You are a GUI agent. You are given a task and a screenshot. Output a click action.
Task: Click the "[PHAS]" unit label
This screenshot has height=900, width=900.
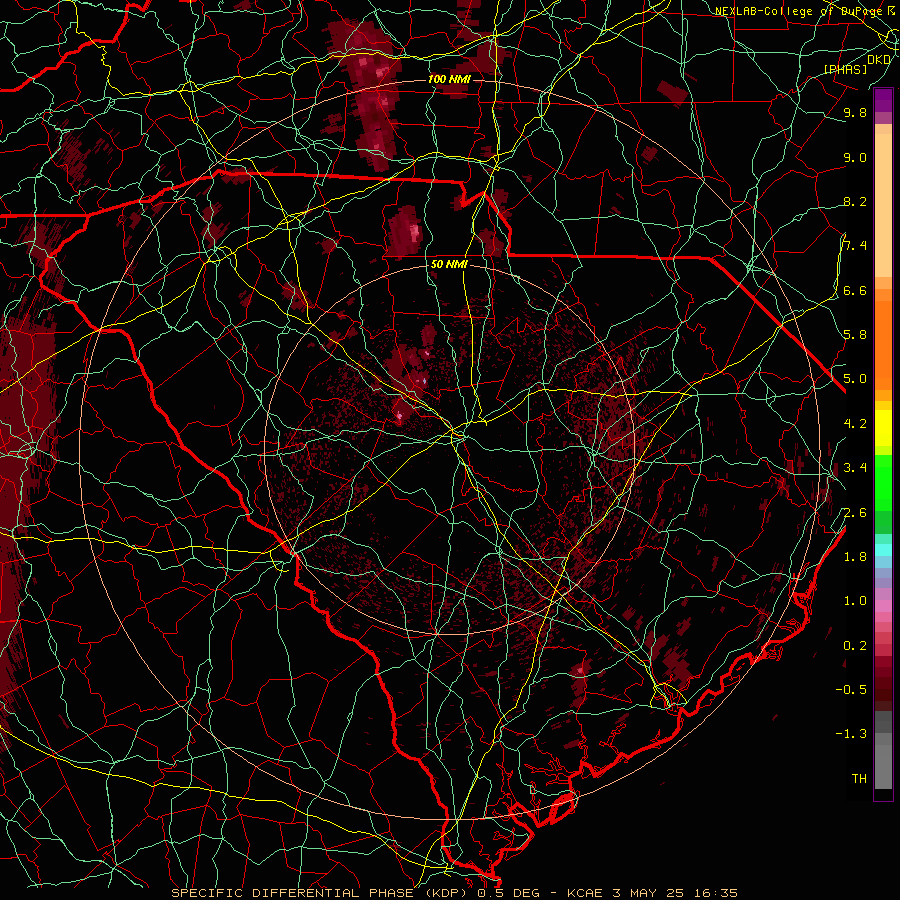click(x=845, y=70)
